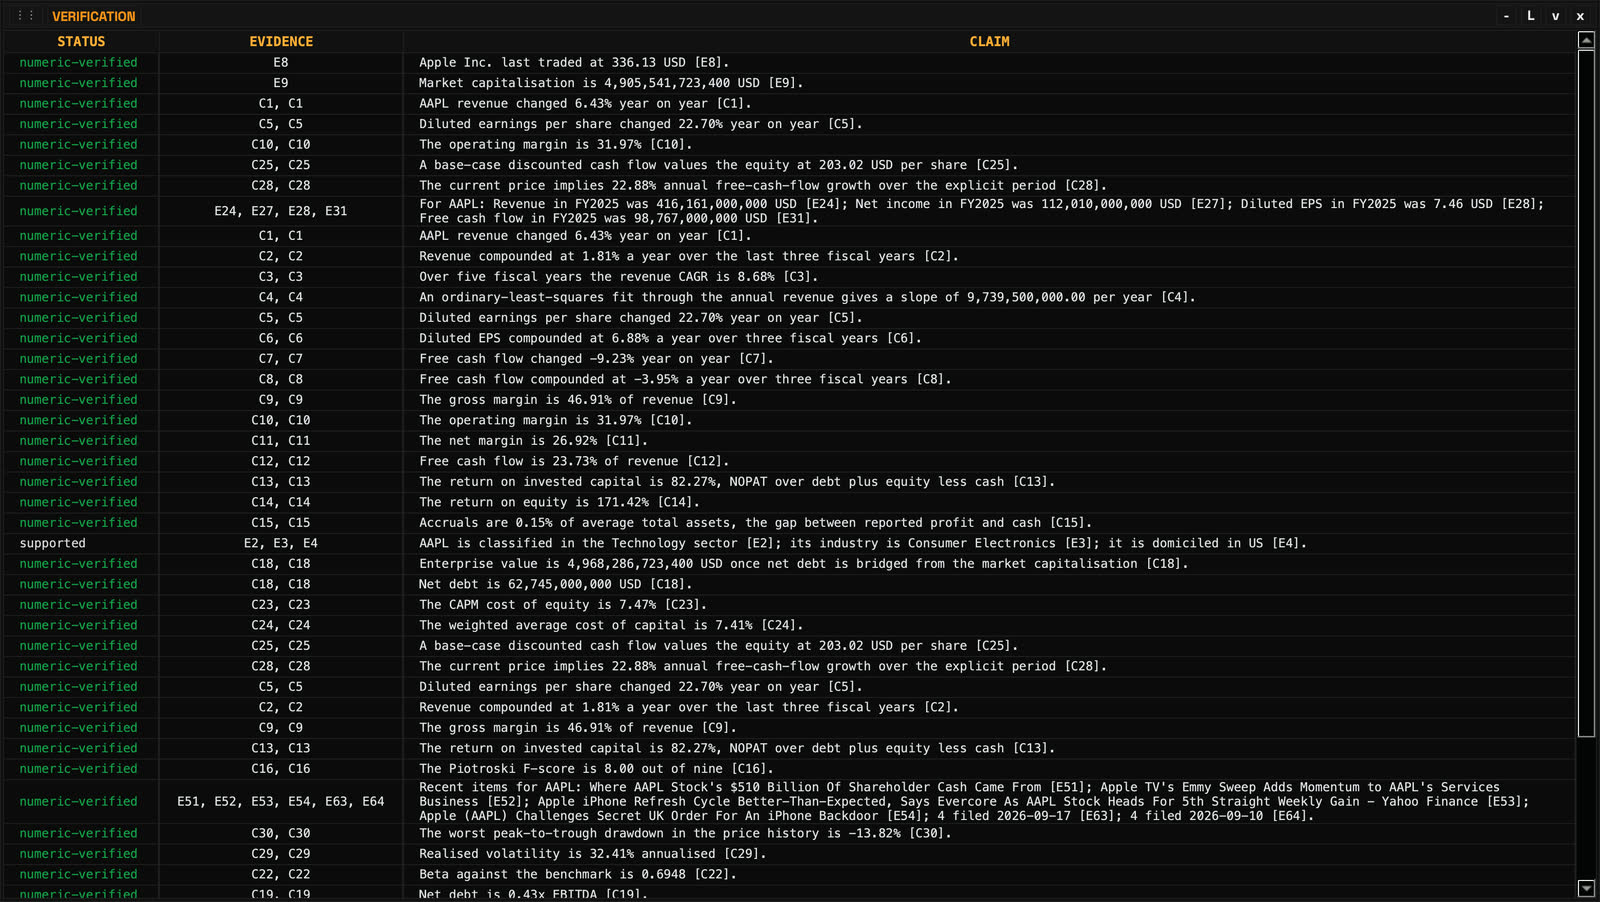Click the scrollbar up arrow
The height and width of the screenshot is (902, 1600).
point(1586,40)
